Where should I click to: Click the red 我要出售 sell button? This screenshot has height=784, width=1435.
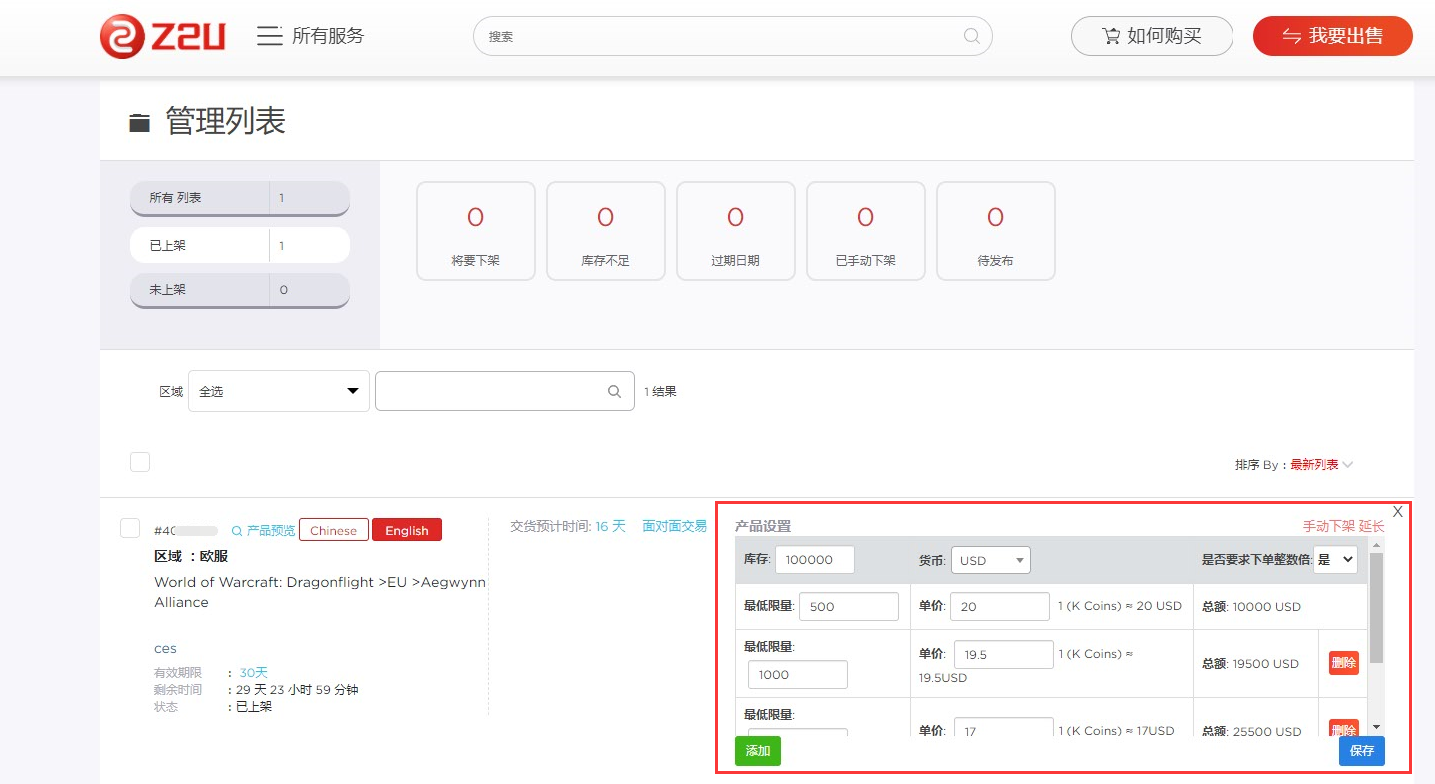1332,36
